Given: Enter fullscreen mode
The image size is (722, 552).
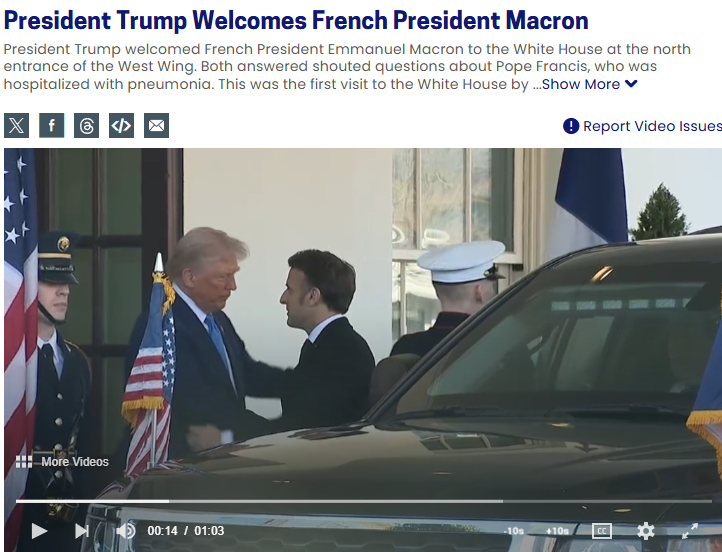Looking at the screenshot, I should pyautogui.click(x=689, y=531).
